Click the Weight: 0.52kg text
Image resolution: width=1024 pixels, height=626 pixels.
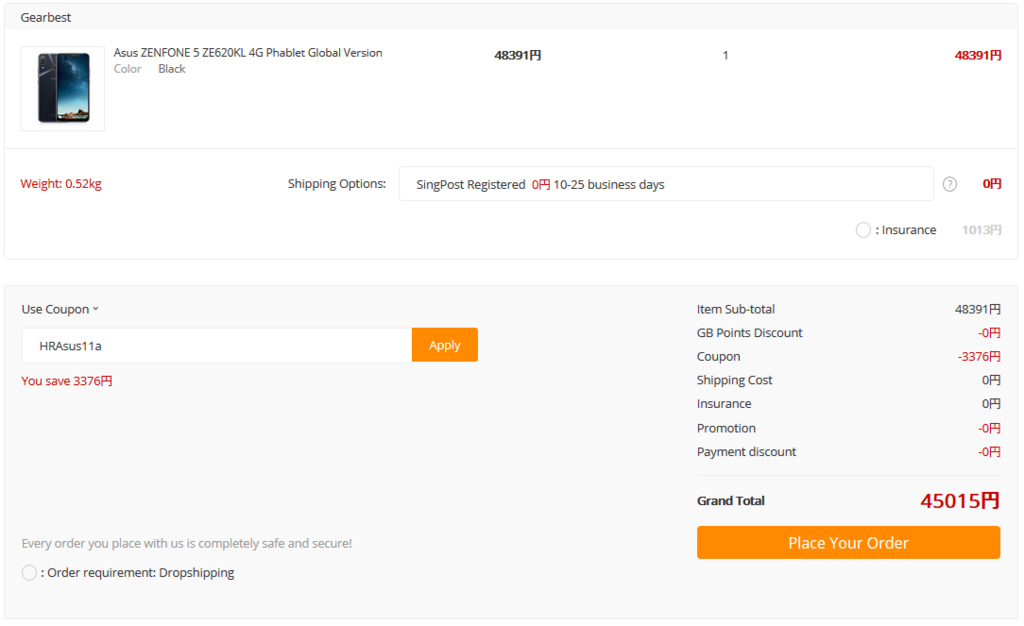coord(61,183)
